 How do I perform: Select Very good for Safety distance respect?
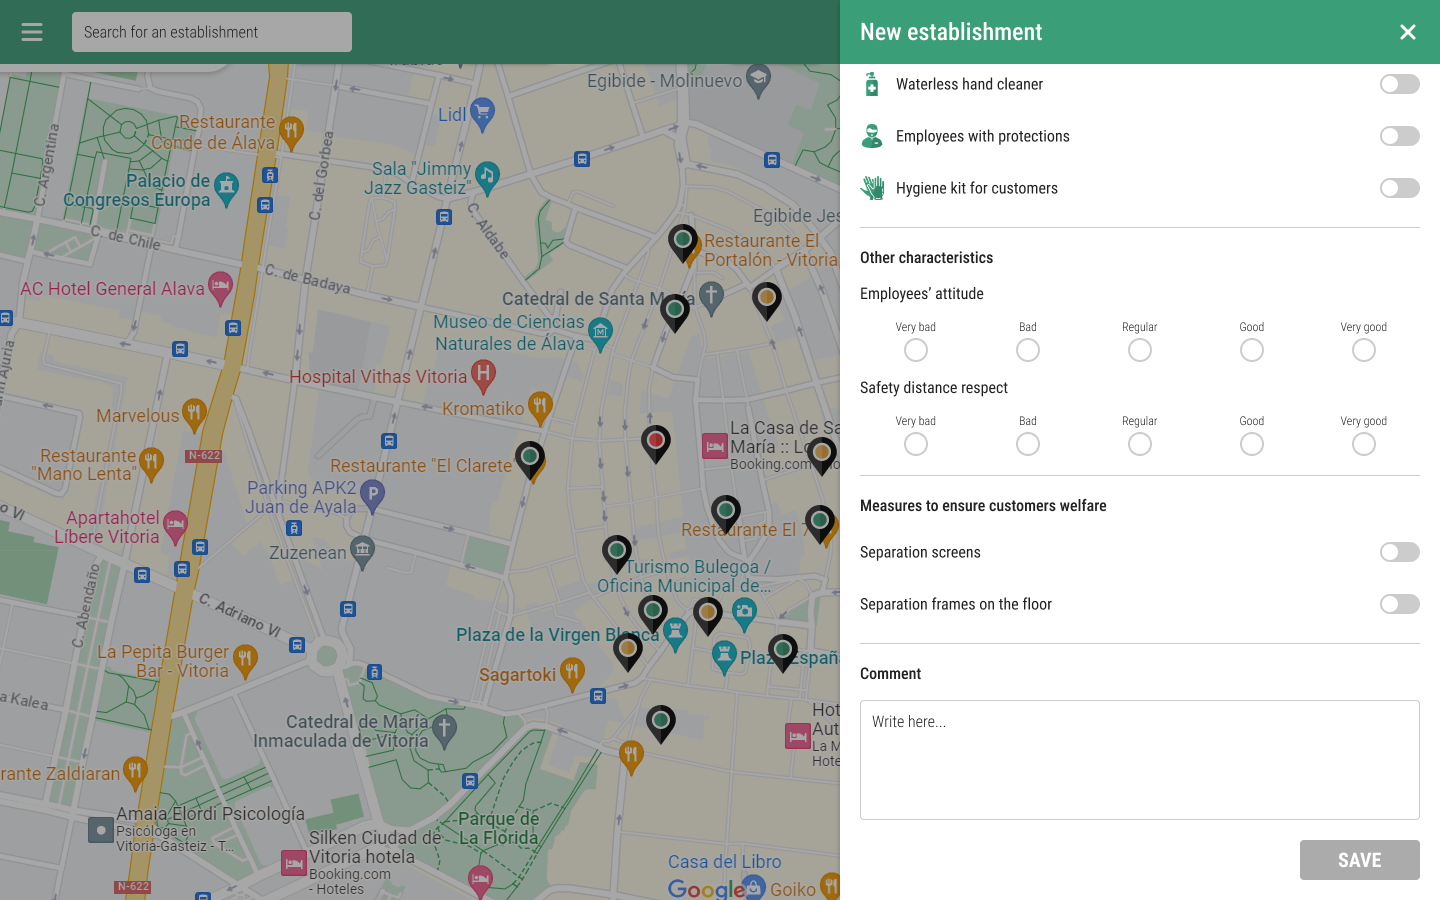pyautogui.click(x=1364, y=444)
